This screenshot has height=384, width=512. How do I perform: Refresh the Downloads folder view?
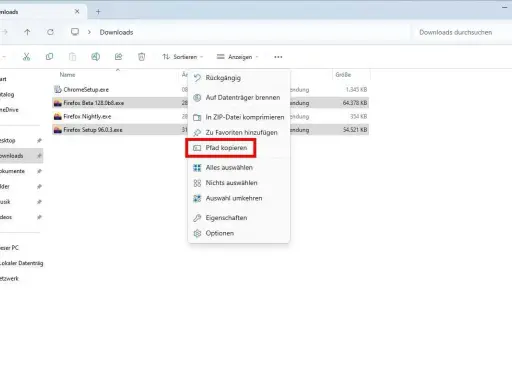[x=50, y=32]
